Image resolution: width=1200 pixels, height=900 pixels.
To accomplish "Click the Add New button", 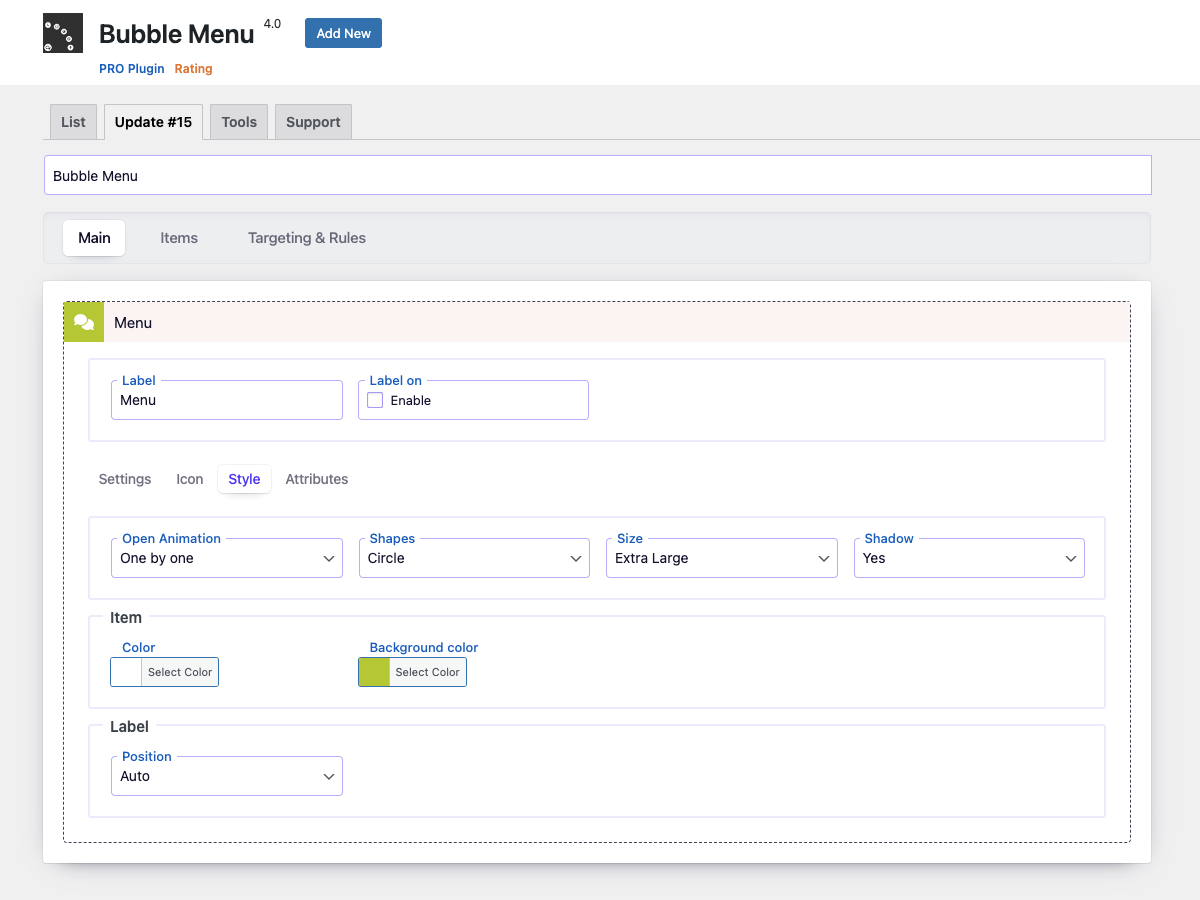I will (x=343, y=33).
